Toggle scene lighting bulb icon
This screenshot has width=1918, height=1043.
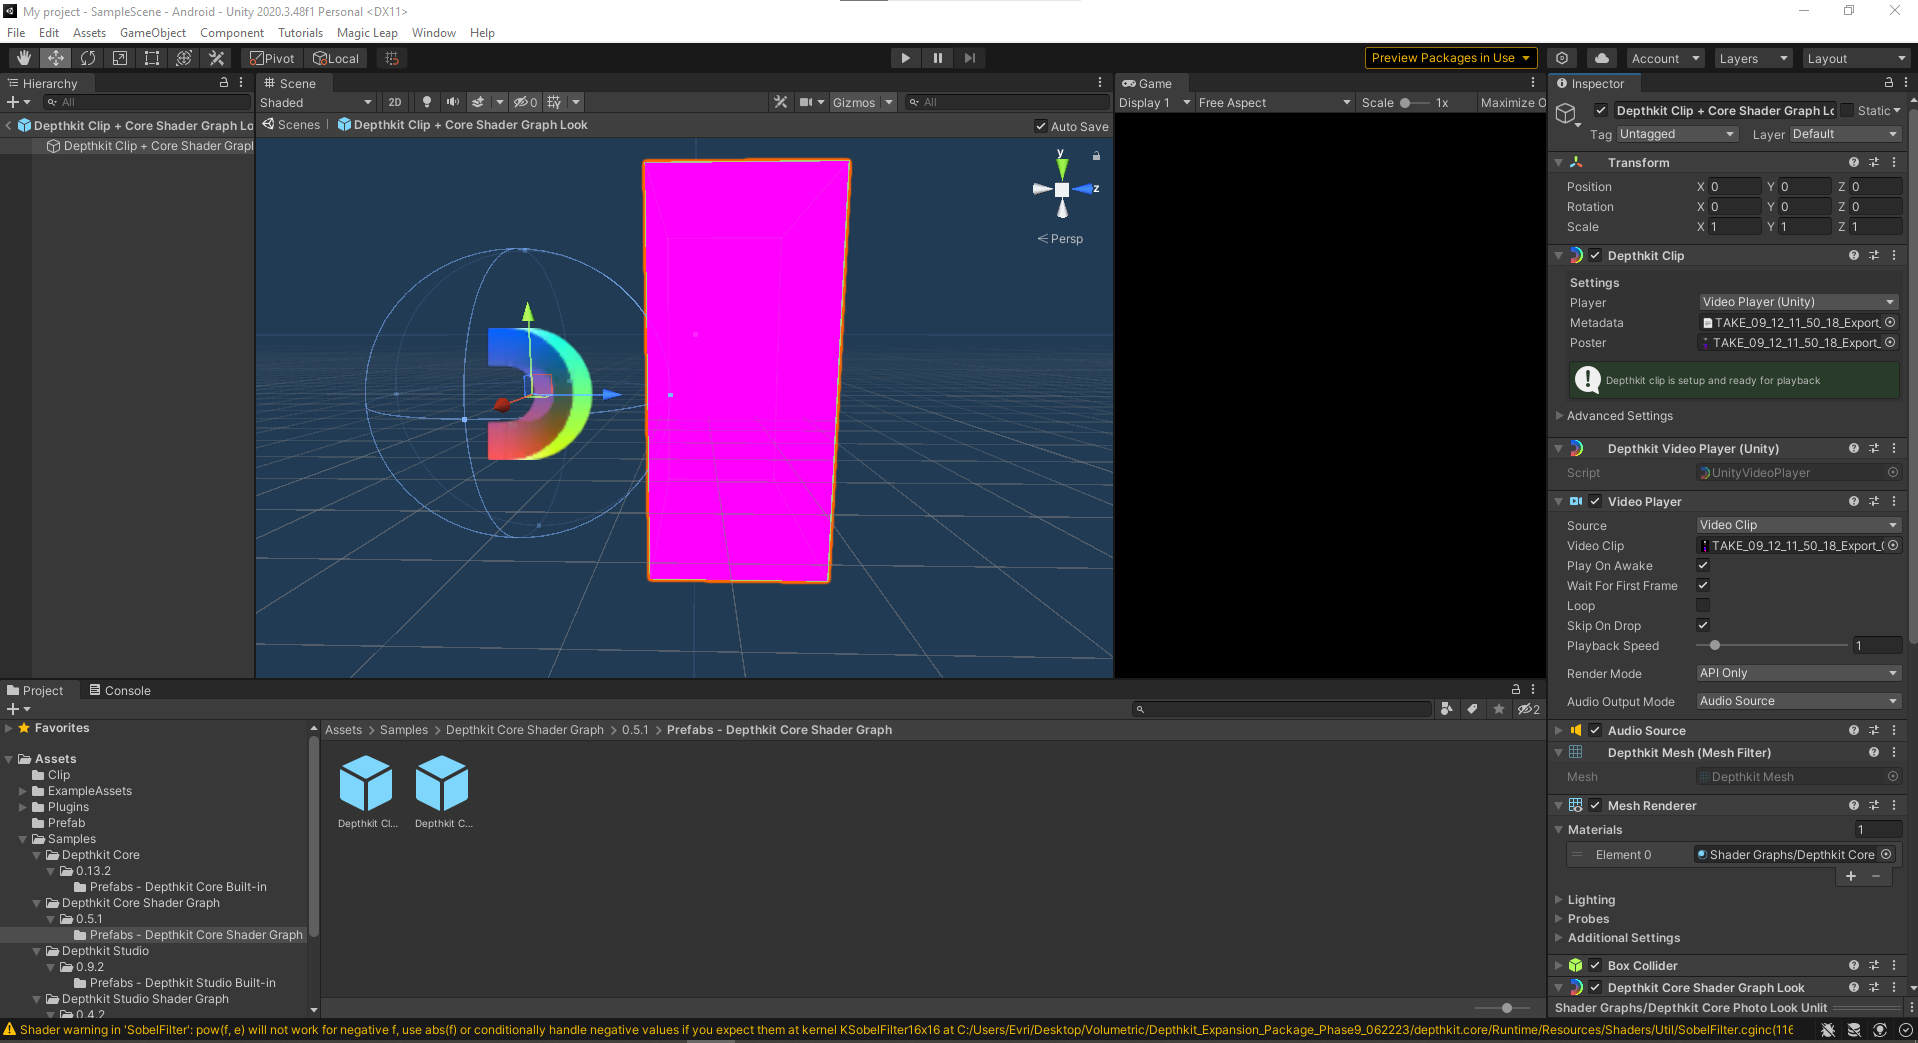[x=427, y=102]
